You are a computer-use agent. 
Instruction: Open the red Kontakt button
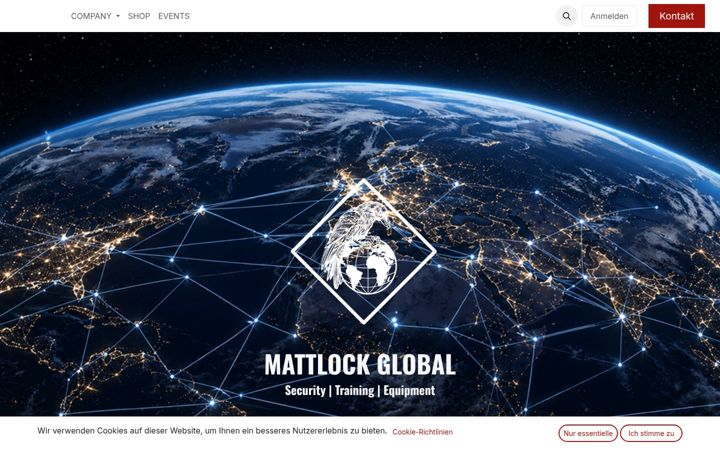(x=676, y=16)
